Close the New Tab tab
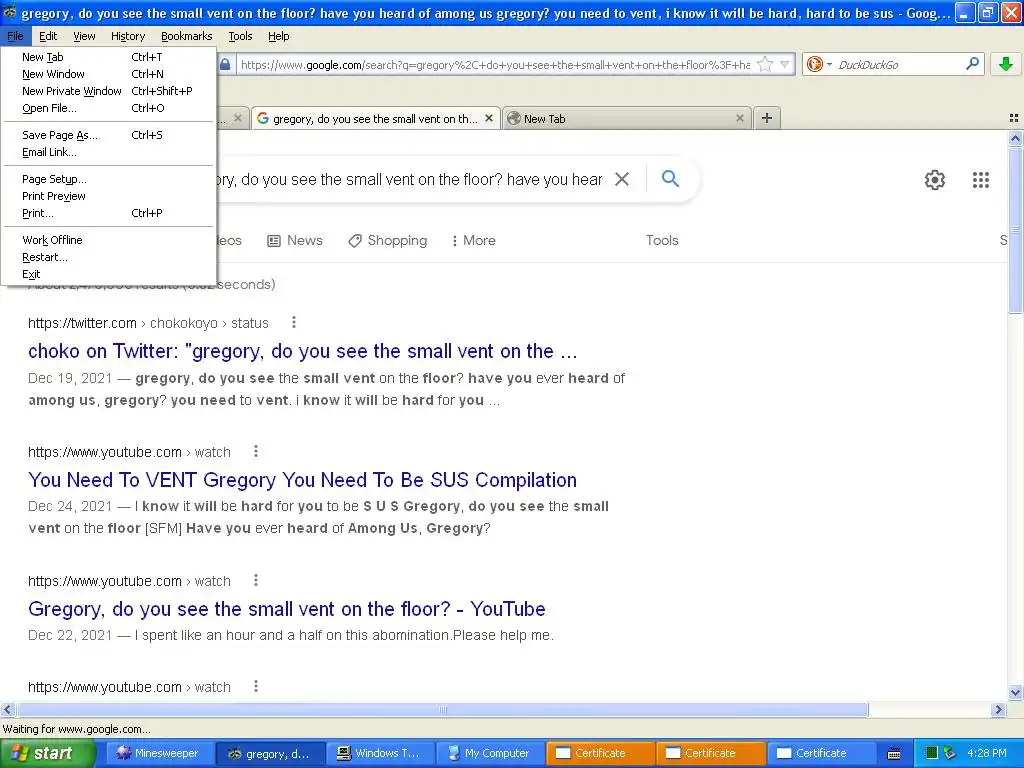This screenshot has width=1024, height=768. tap(739, 118)
